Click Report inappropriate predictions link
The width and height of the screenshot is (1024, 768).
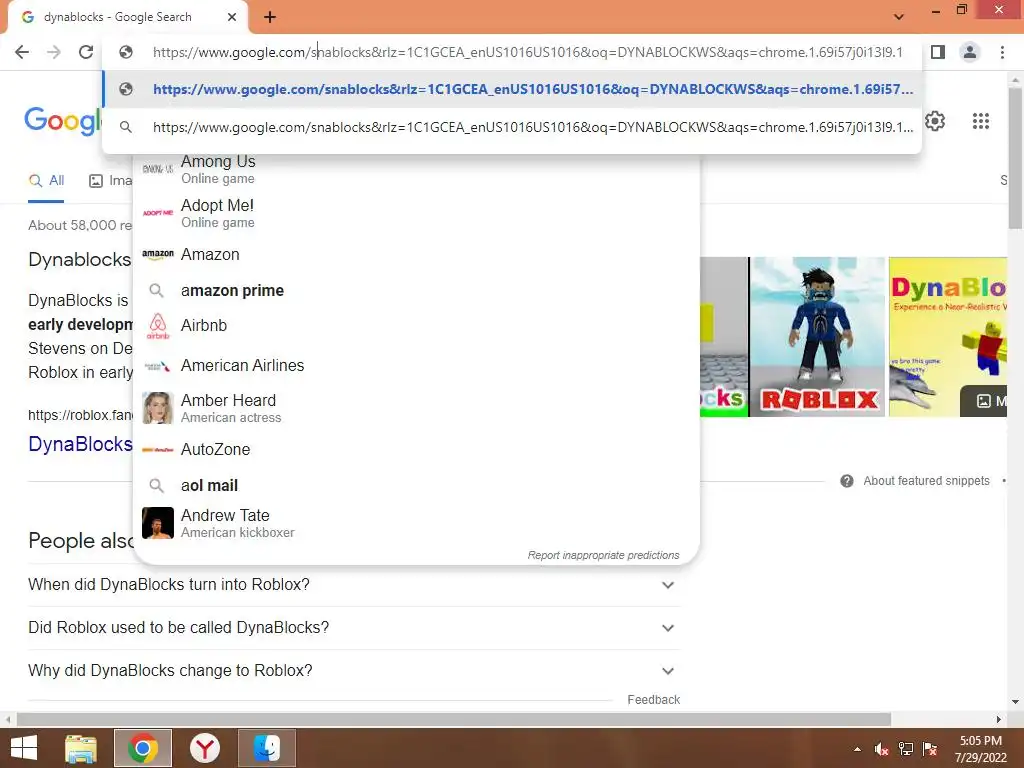pyautogui.click(x=603, y=555)
